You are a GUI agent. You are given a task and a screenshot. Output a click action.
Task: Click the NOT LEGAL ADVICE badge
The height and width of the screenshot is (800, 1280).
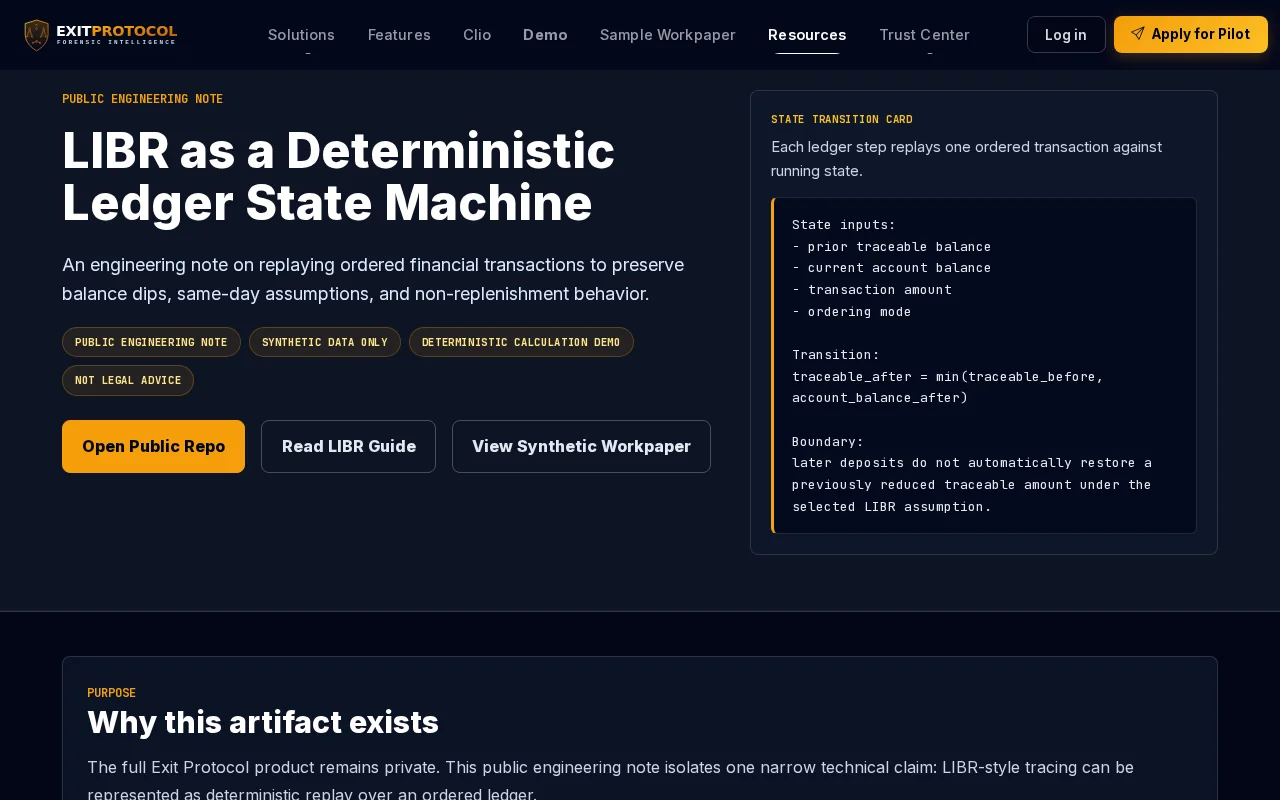pos(128,380)
